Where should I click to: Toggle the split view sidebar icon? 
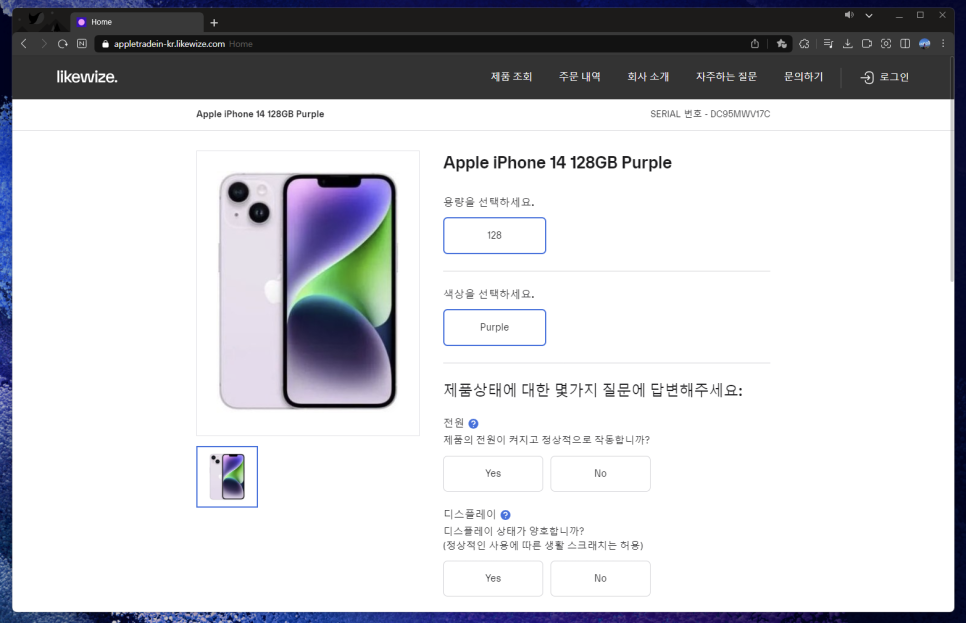(905, 44)
